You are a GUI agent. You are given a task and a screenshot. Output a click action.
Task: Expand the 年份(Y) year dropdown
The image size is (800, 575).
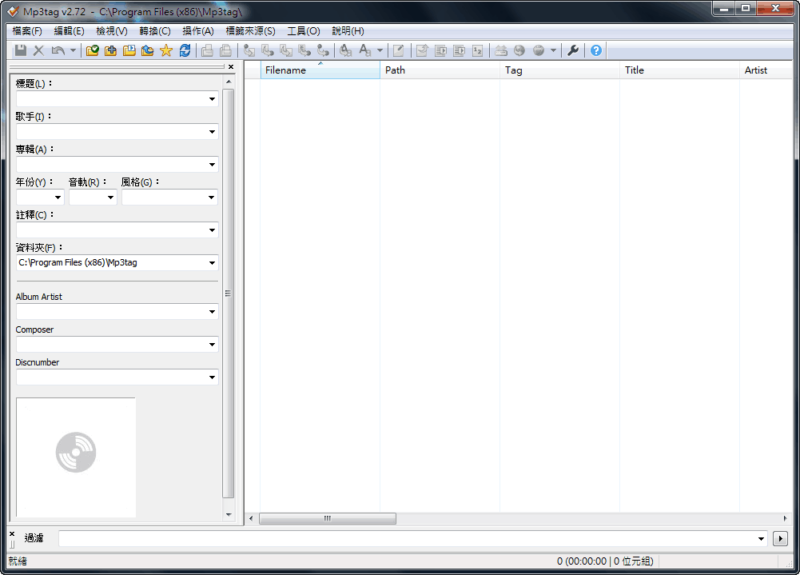pyautogui.click(x=58, y=197)
